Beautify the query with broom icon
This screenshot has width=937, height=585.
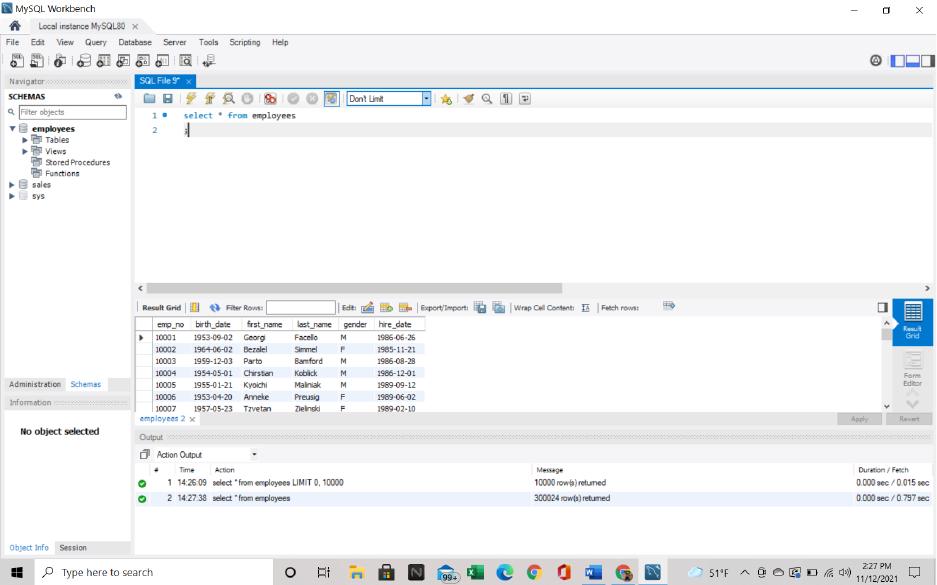(x=469, y=99)
